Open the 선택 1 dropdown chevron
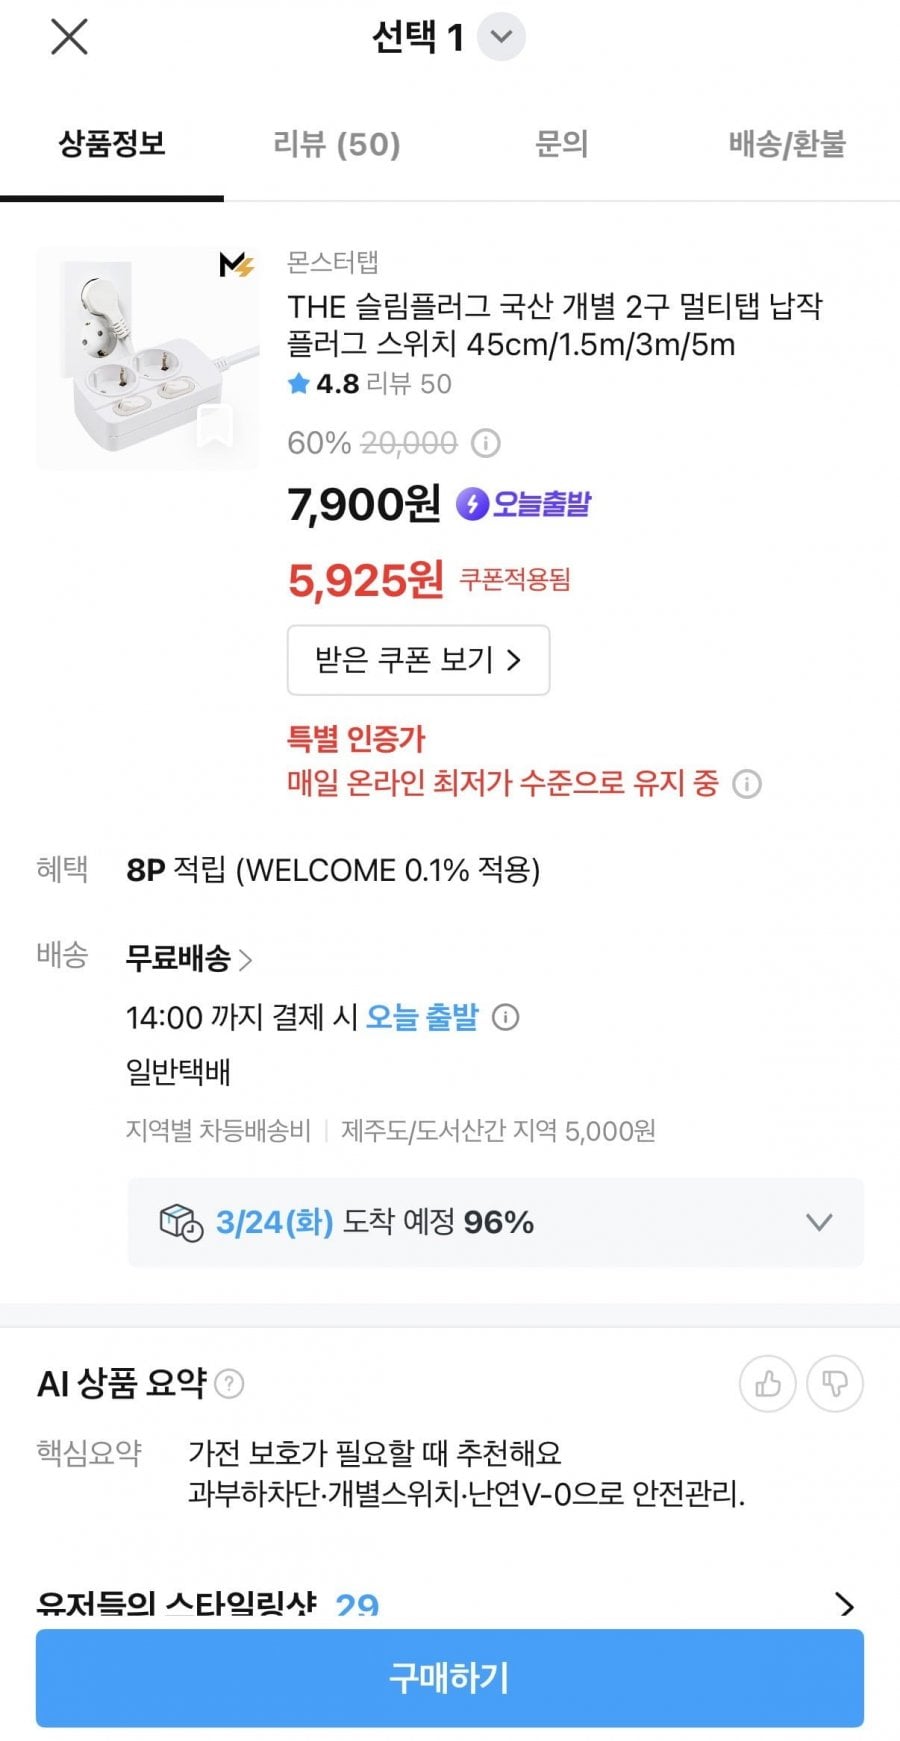The width and height of the screenshot is (900, 1741). click(x=501, y=37)
